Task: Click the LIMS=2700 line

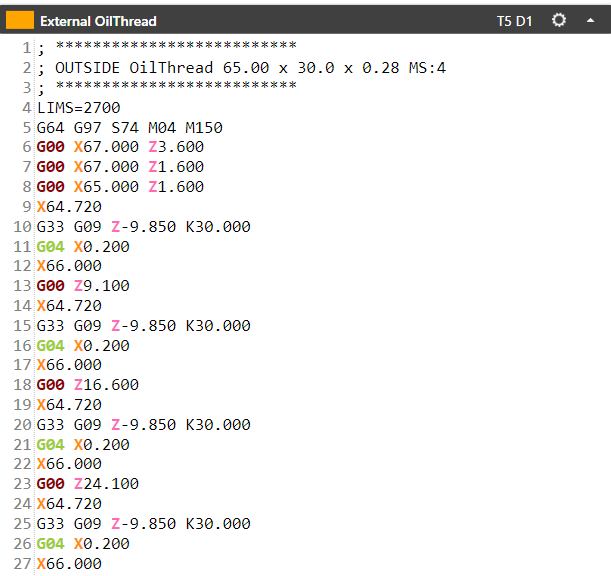Action: [79, 108]
